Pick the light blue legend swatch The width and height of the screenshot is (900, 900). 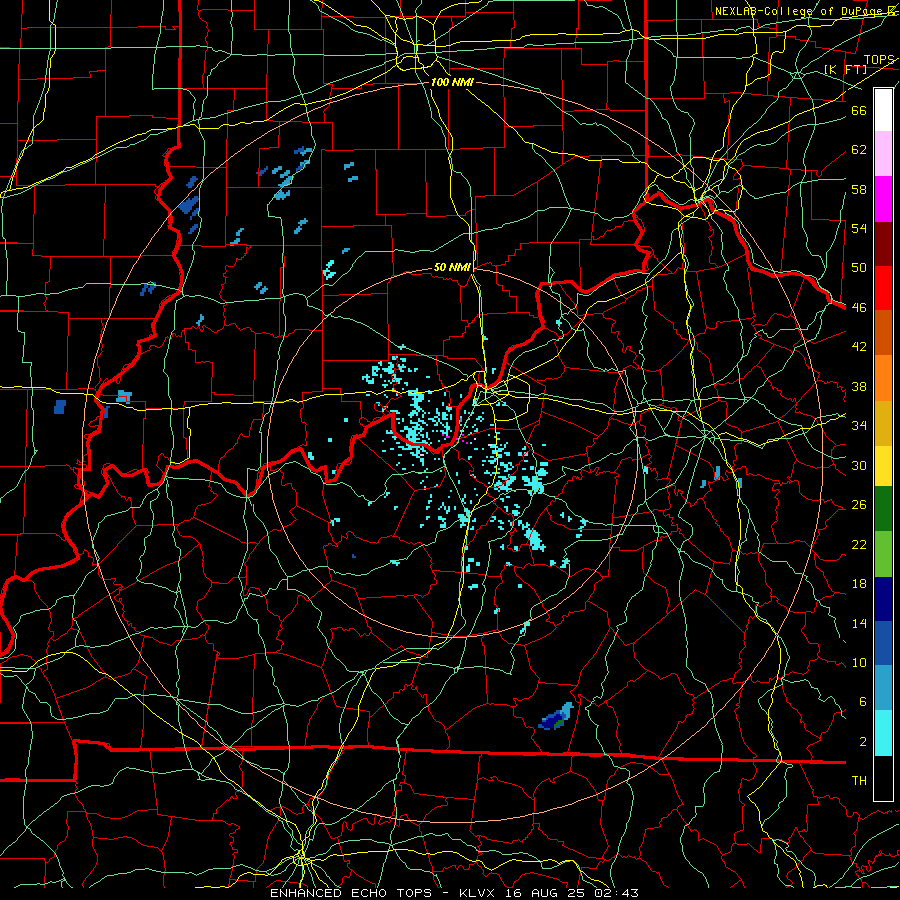(x=883, y=688)
